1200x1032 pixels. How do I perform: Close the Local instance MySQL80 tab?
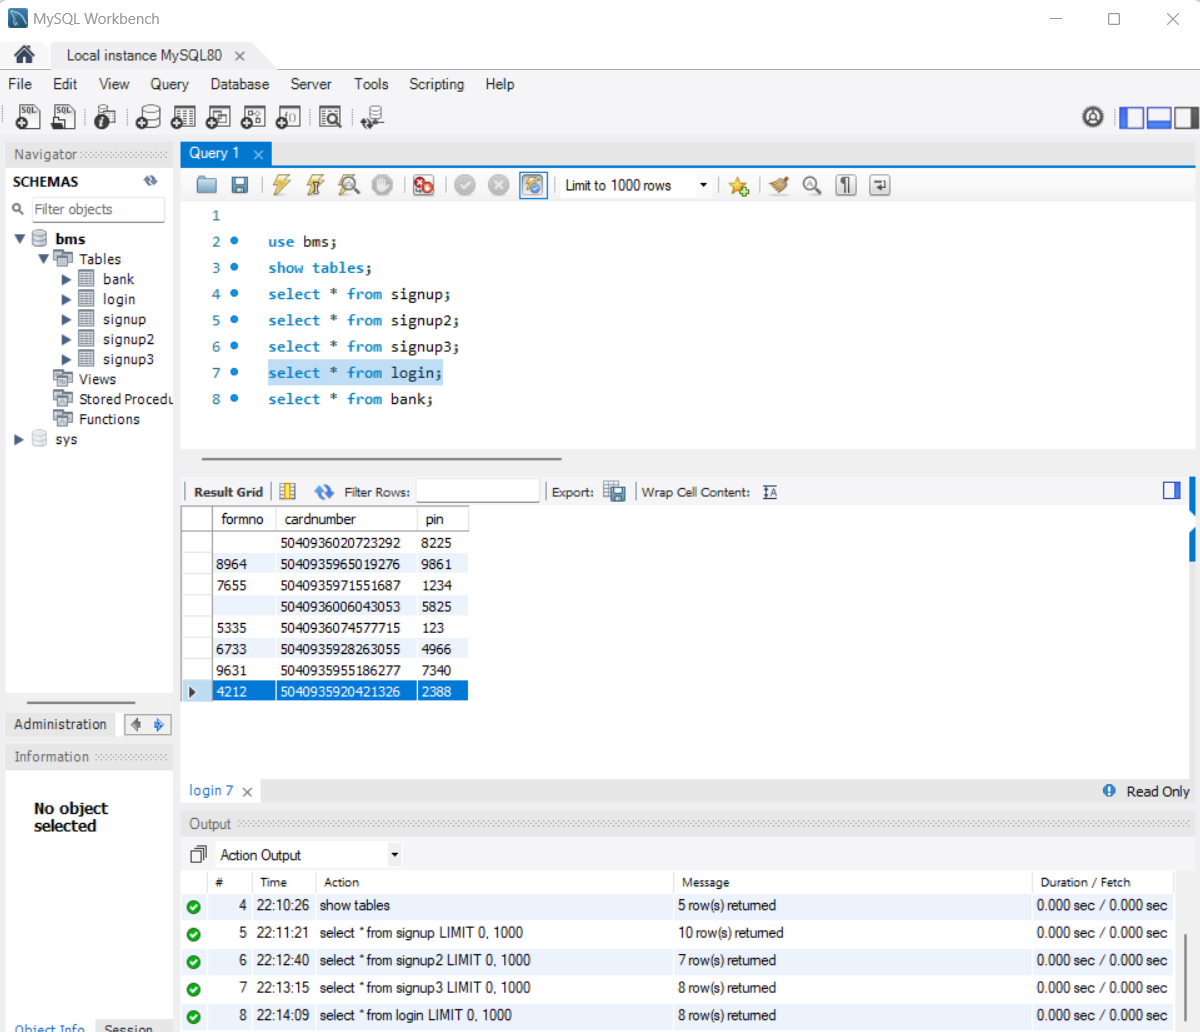240,56
